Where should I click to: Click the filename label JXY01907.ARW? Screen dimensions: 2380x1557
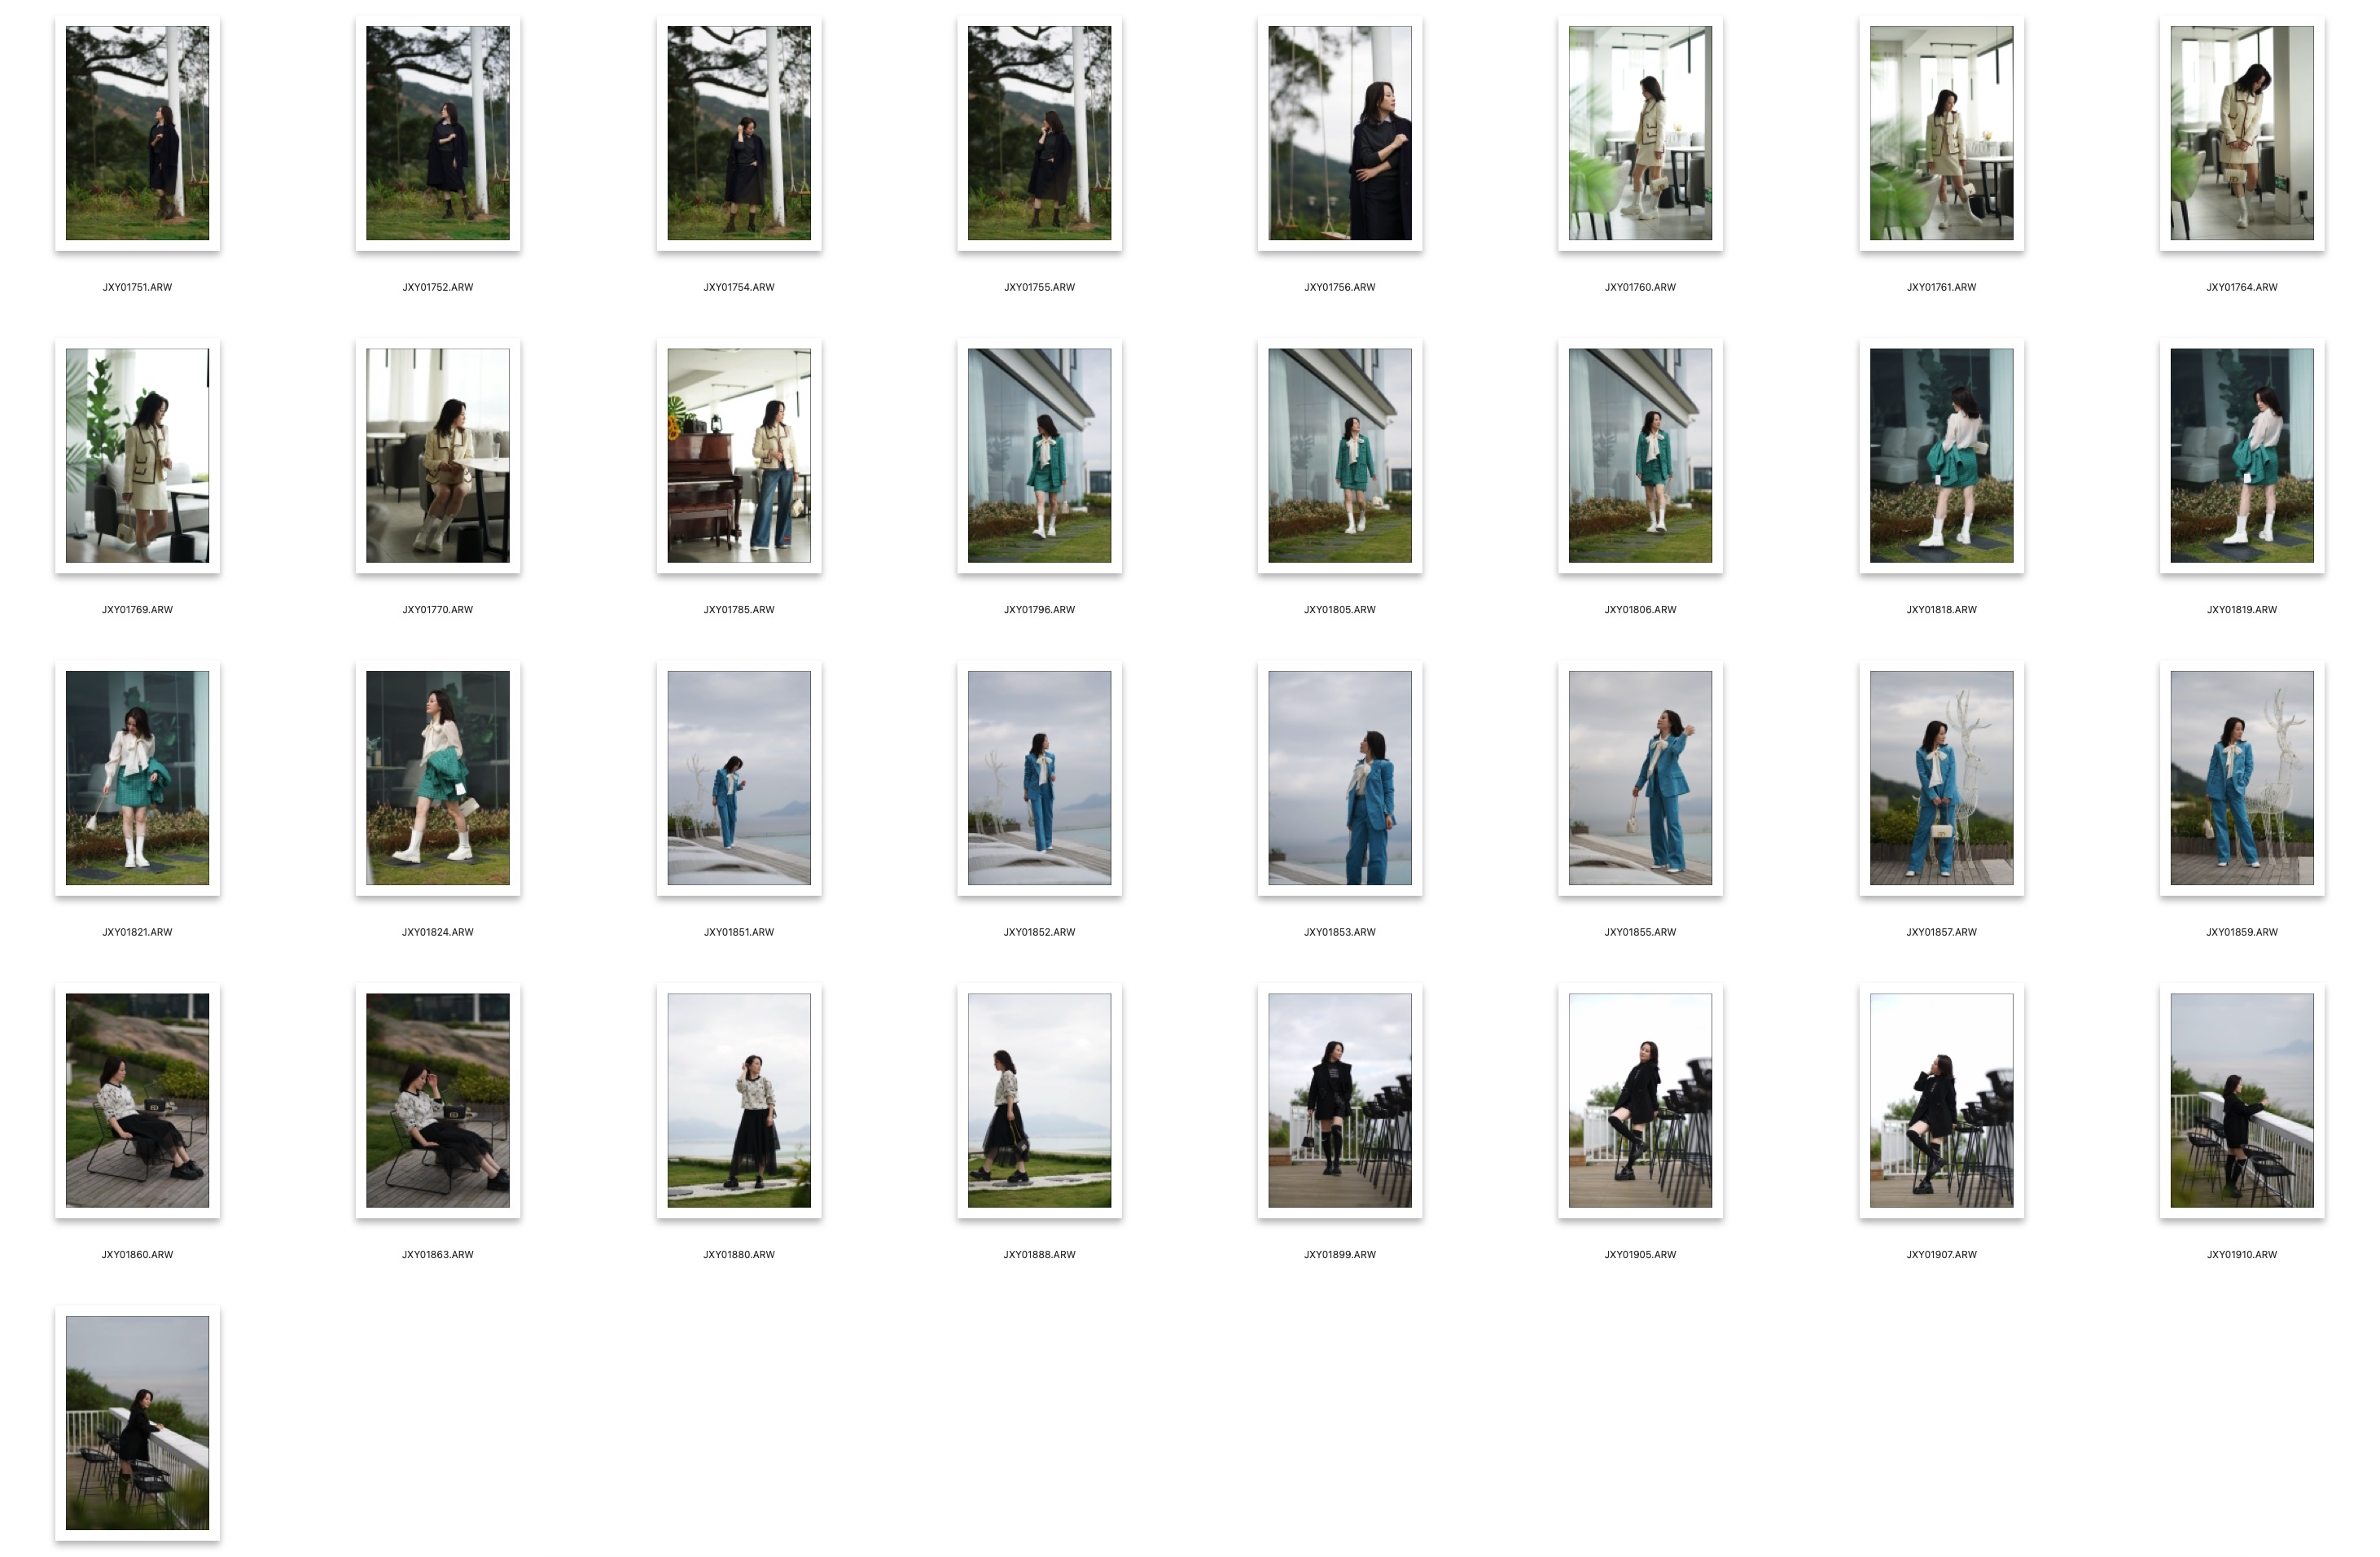point(1941,1254)
